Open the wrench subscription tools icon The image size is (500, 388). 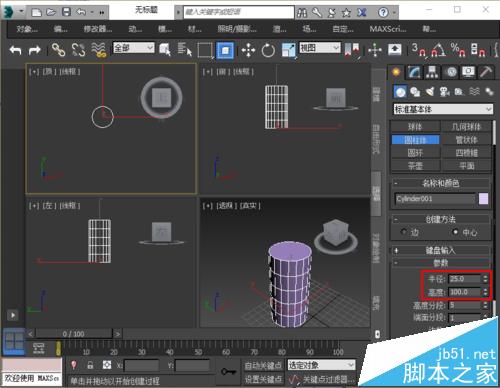coord(317,13)
